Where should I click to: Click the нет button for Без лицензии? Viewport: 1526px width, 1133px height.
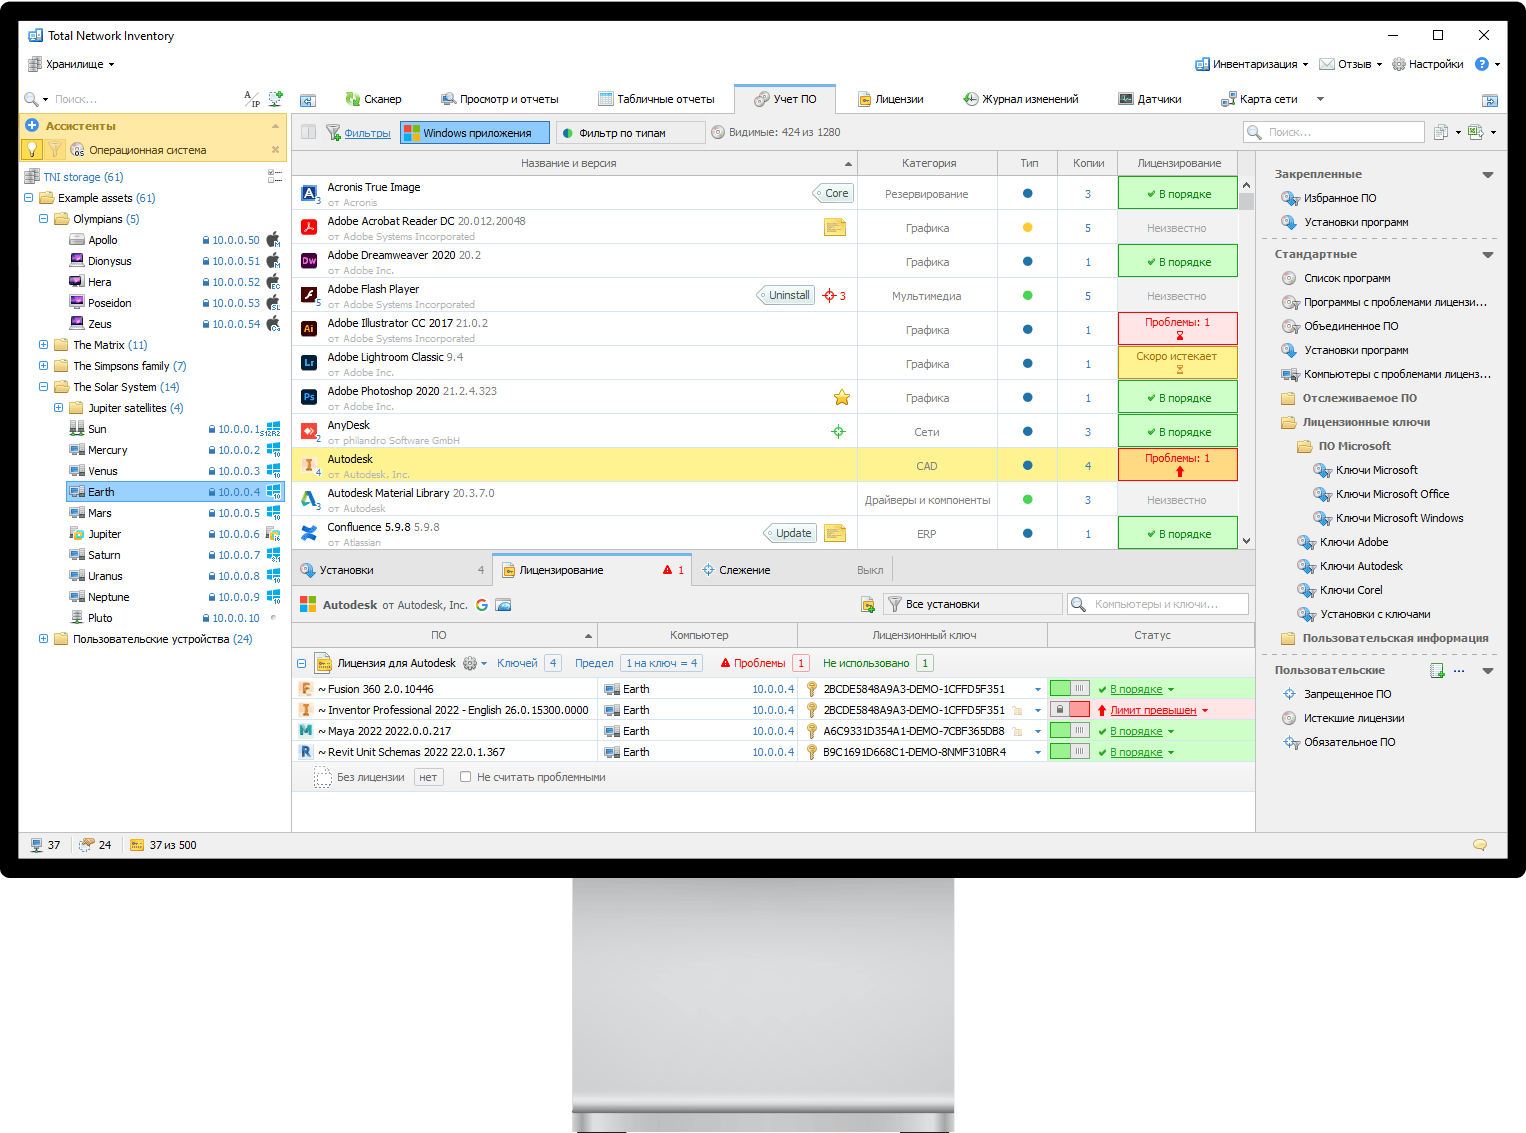click(428, 777)
